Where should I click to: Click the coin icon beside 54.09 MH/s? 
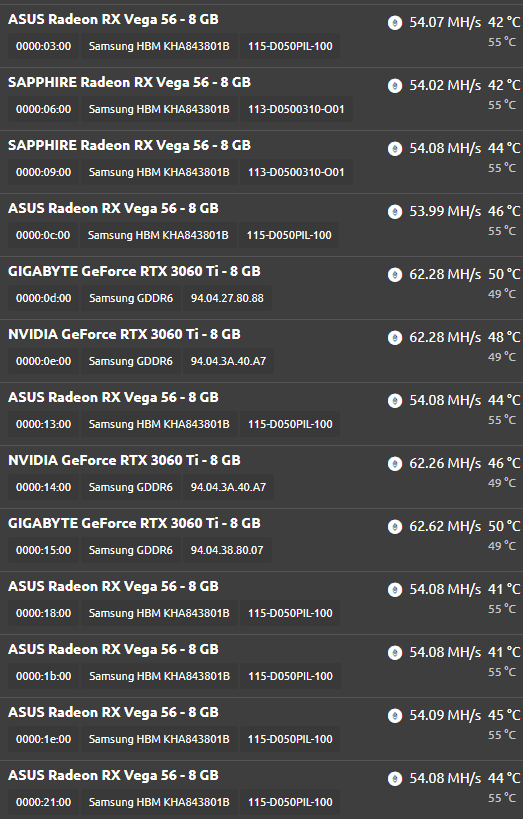(395, 716)
